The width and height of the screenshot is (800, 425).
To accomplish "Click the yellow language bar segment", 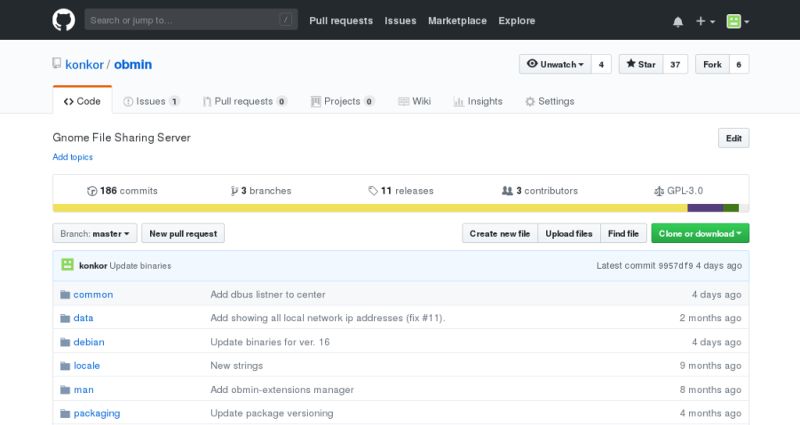I will pyautogui.click(x=370, y=208).
